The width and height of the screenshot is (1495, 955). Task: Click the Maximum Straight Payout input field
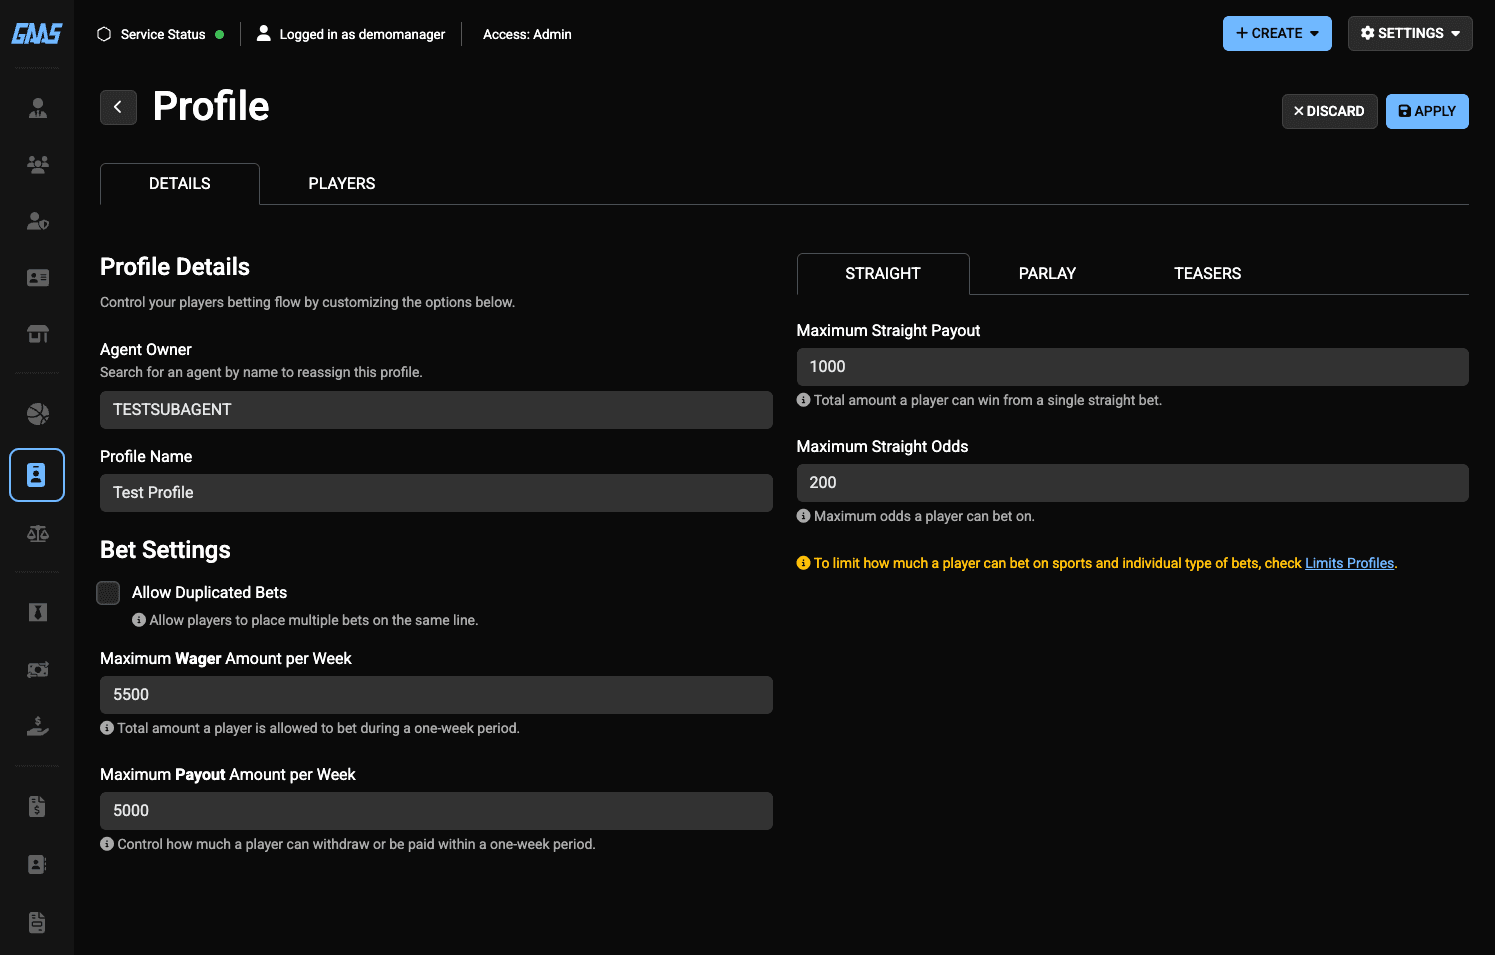[x=1132, y=367]
